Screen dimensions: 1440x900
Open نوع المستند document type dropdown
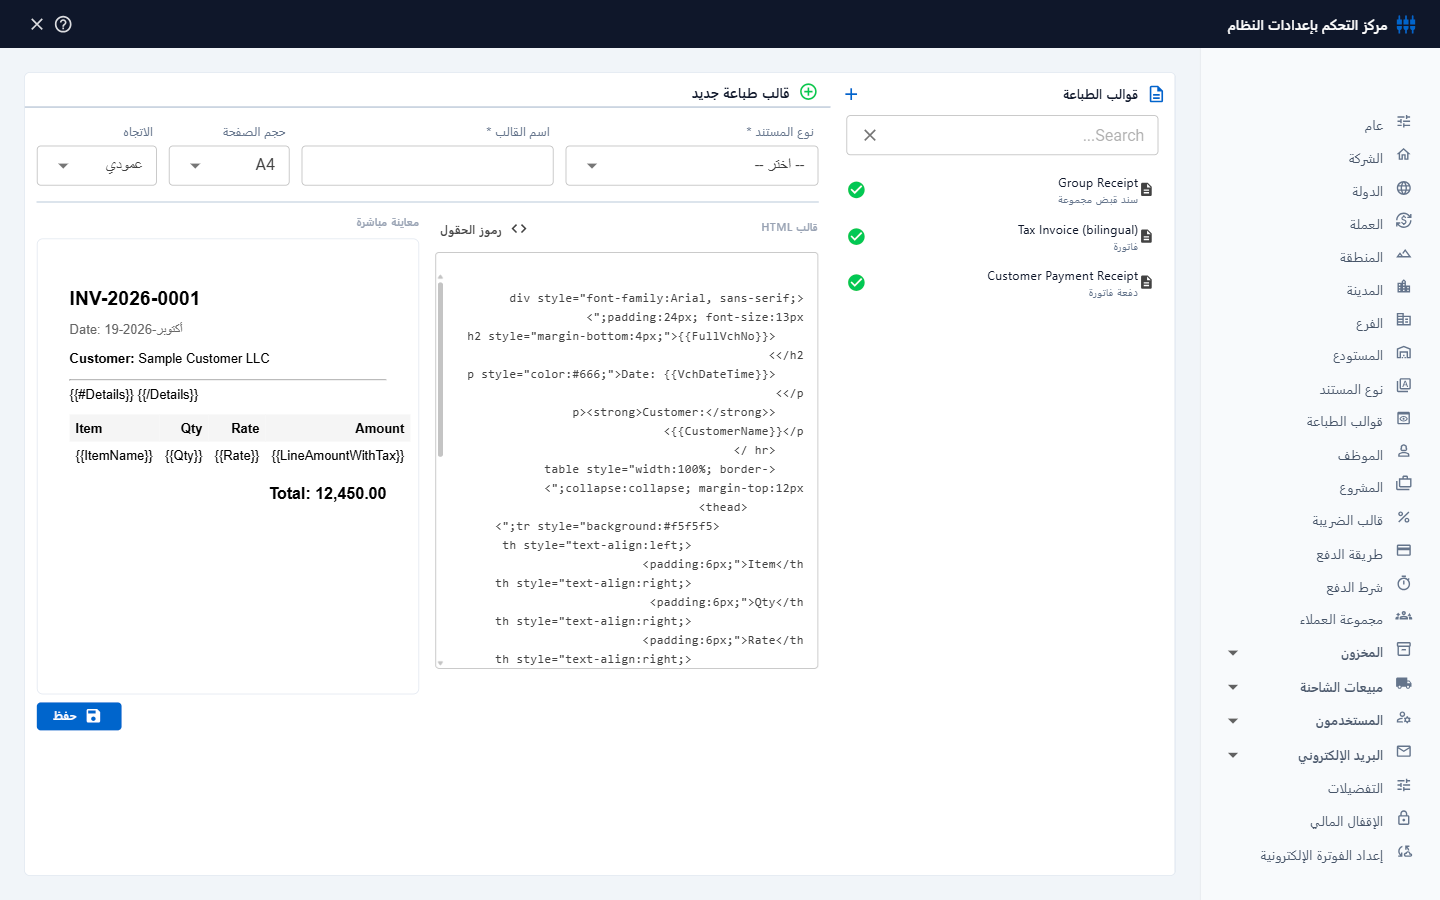click(692, 166)
